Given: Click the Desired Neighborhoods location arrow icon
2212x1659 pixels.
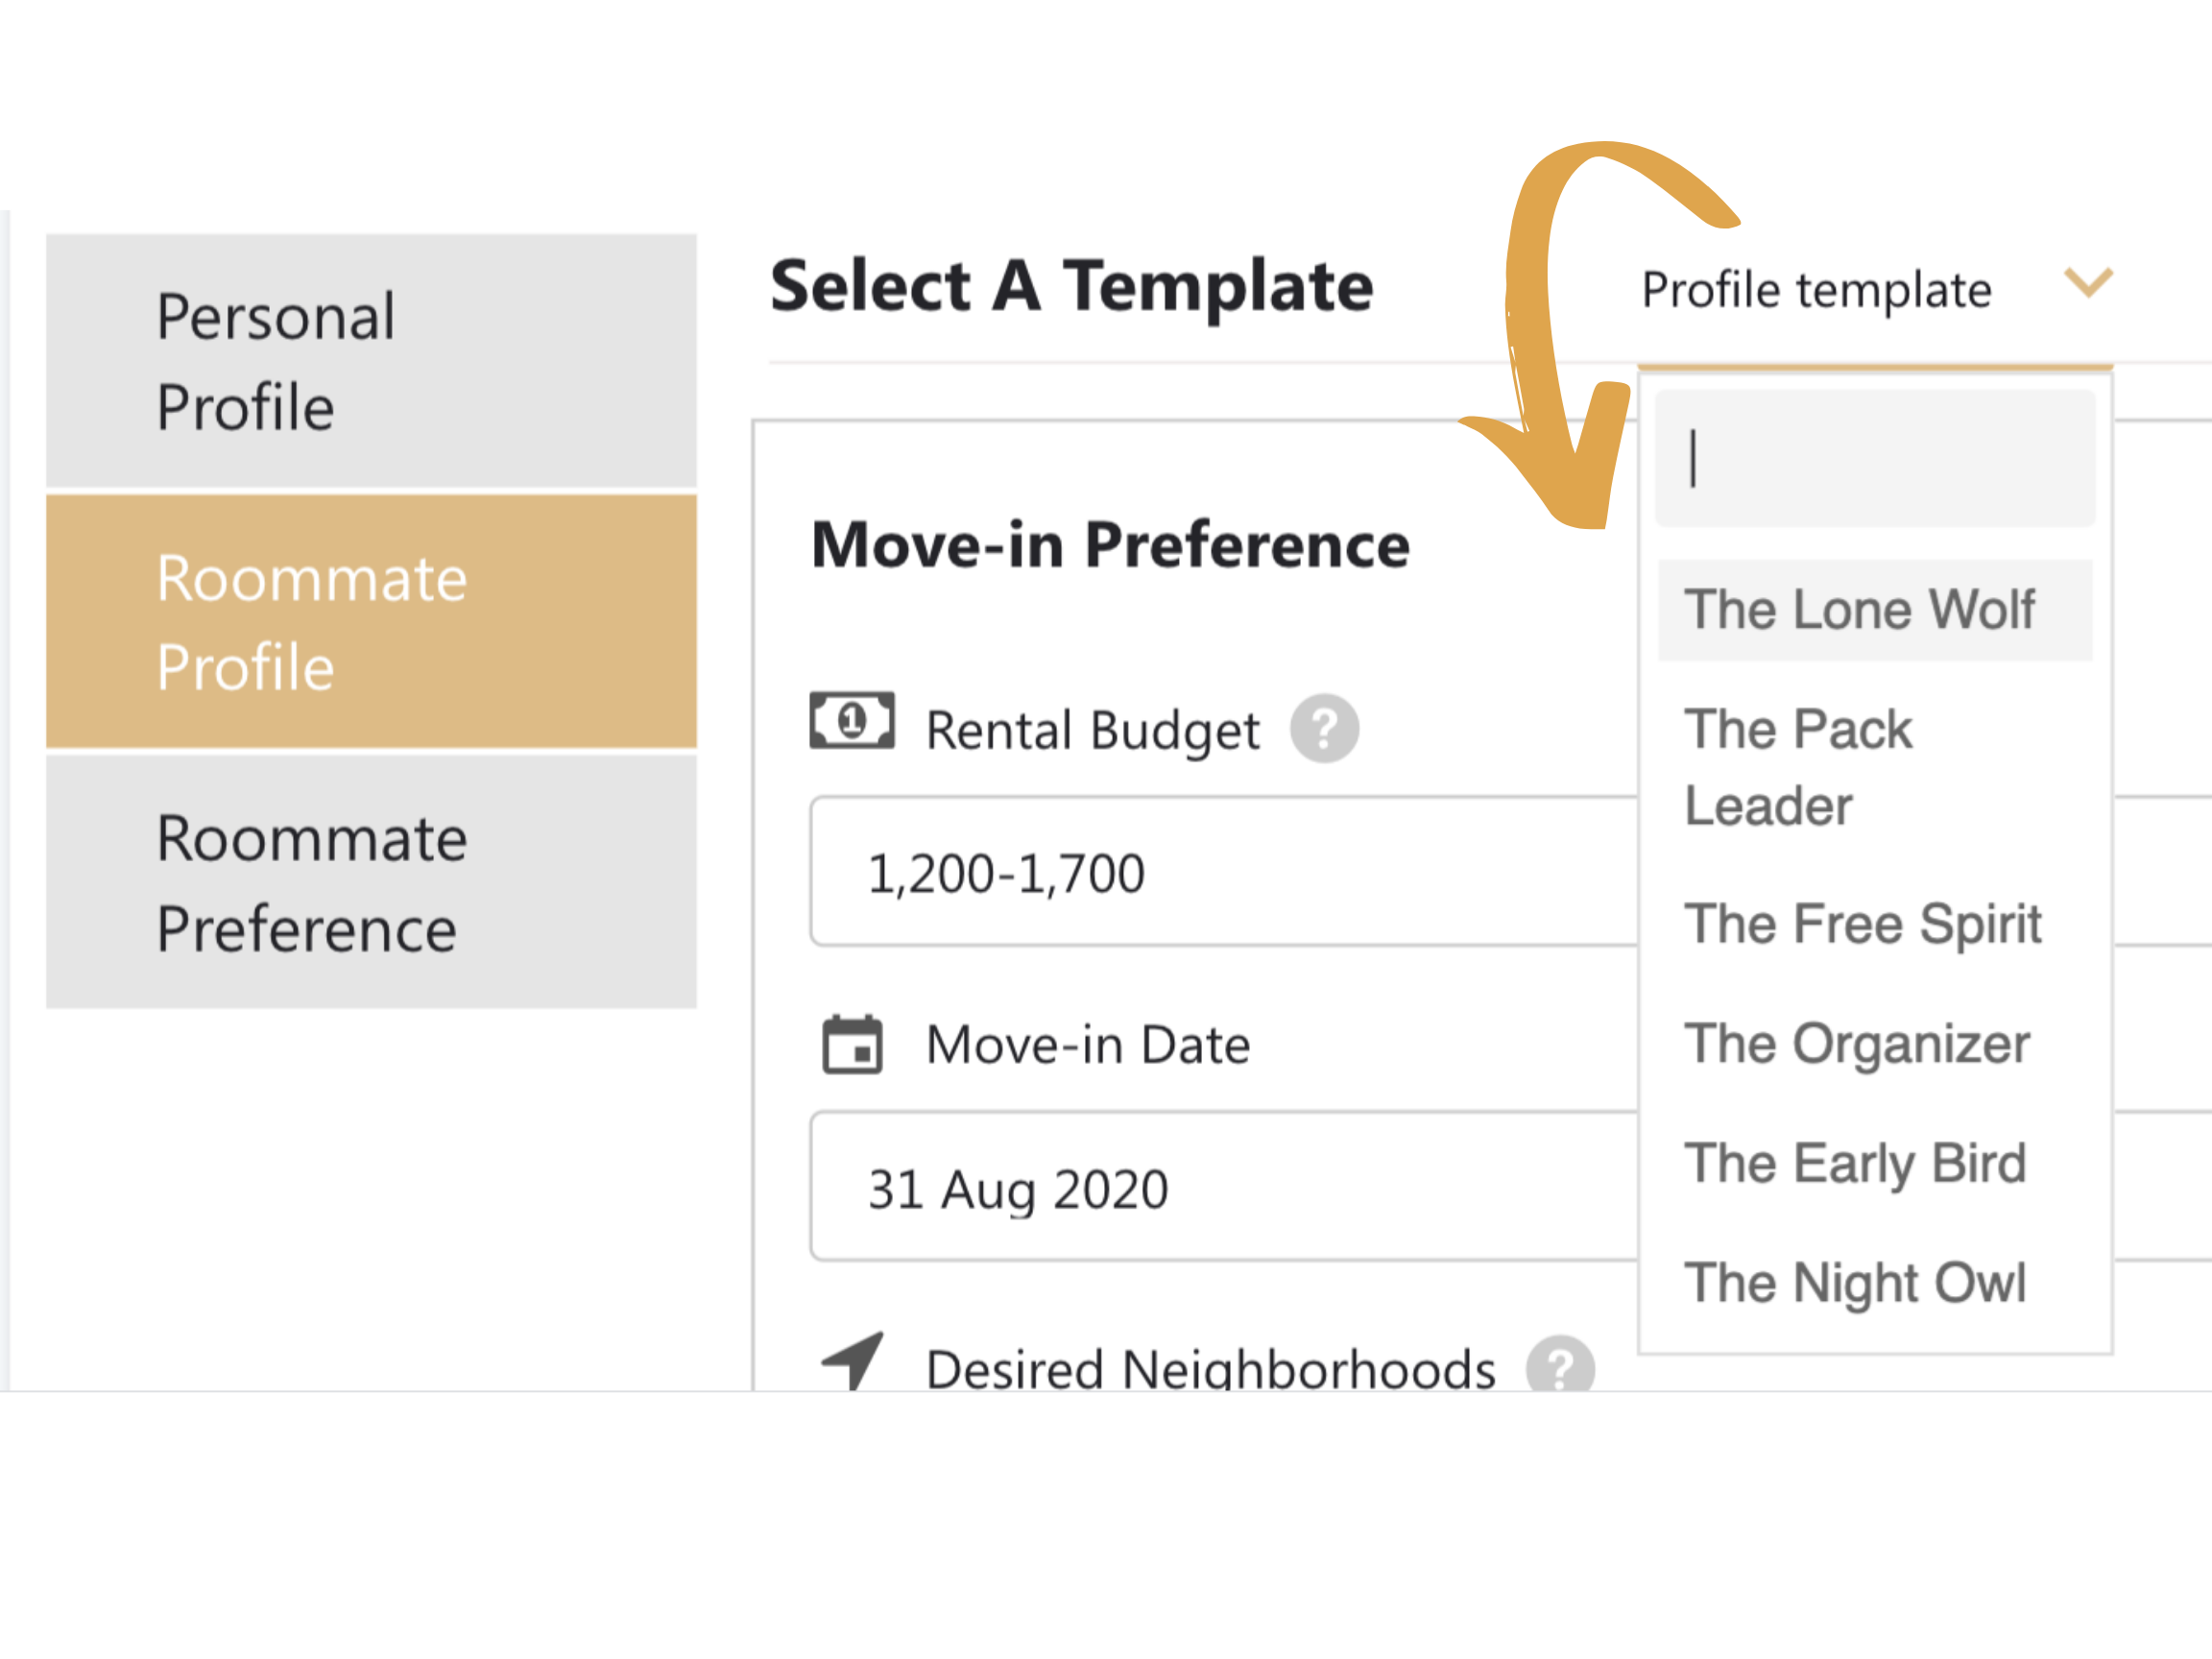Looking at the screenshot, I should pyautogui.click(x=852, y=1360).
